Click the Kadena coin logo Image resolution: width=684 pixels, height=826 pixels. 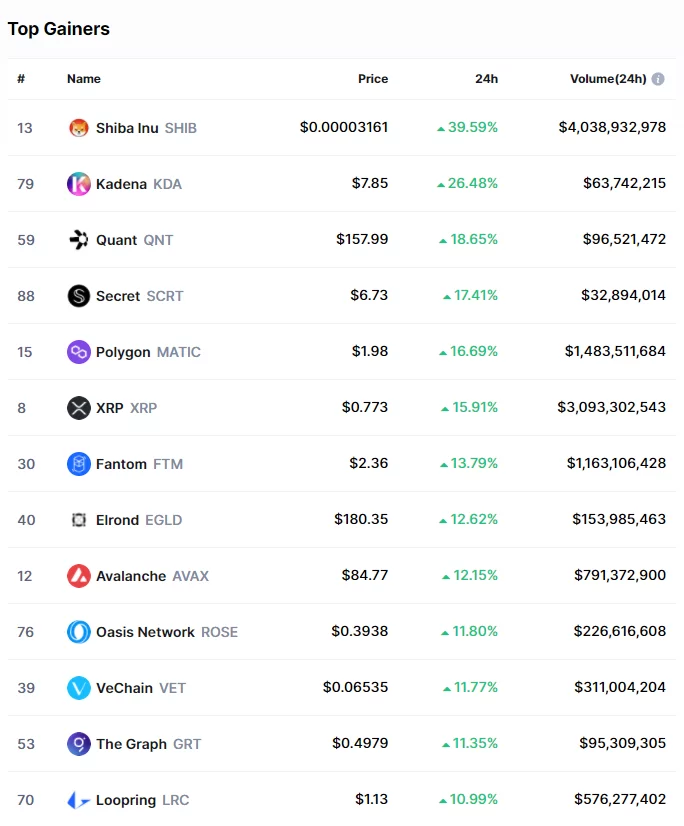click(x=78, y=184)
